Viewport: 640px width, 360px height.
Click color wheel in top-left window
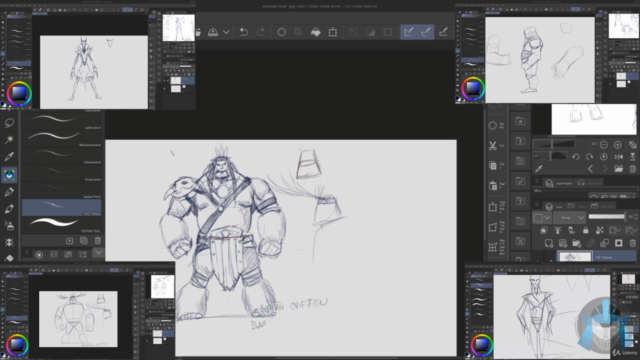tap(19, 93)
